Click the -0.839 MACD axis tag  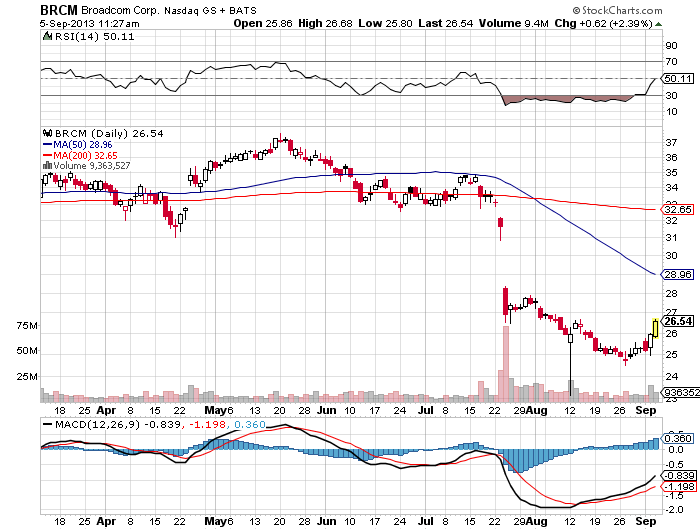(678, 476)
